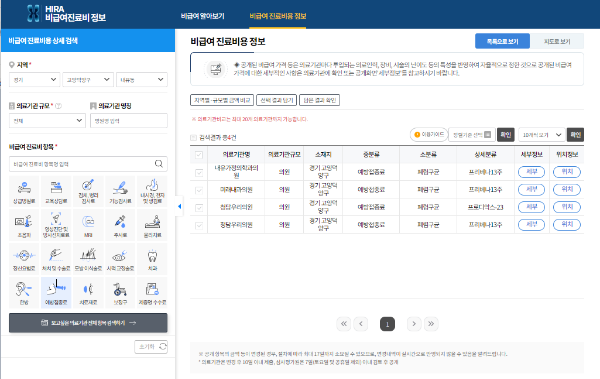This screenshot has width=600, height=379.
Task: Open 위치 location for 미래내과의원 row
Action: click(x=567, y=190)
